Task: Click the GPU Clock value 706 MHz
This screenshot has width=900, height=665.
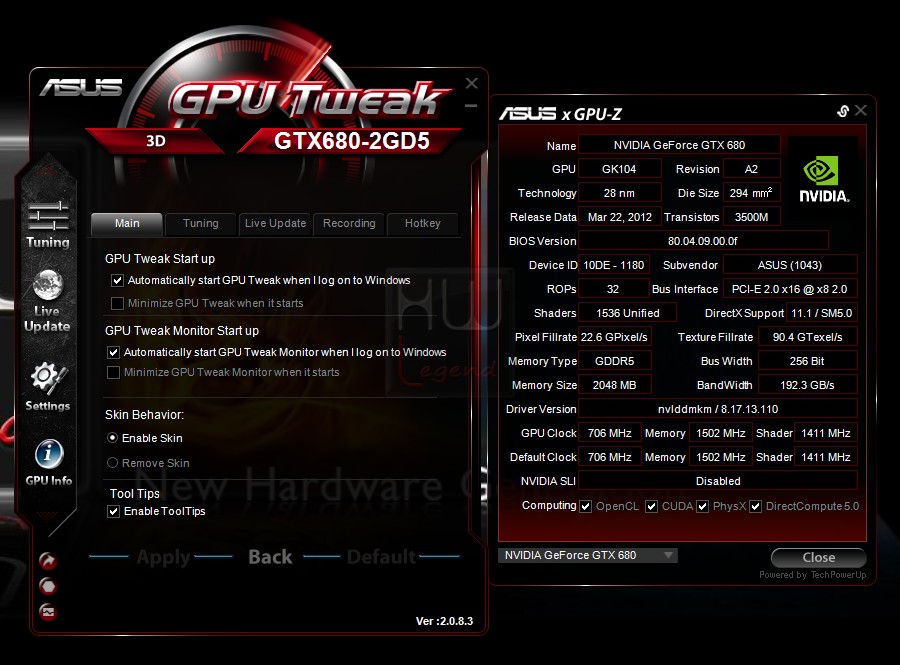Action: click(610, 433)
